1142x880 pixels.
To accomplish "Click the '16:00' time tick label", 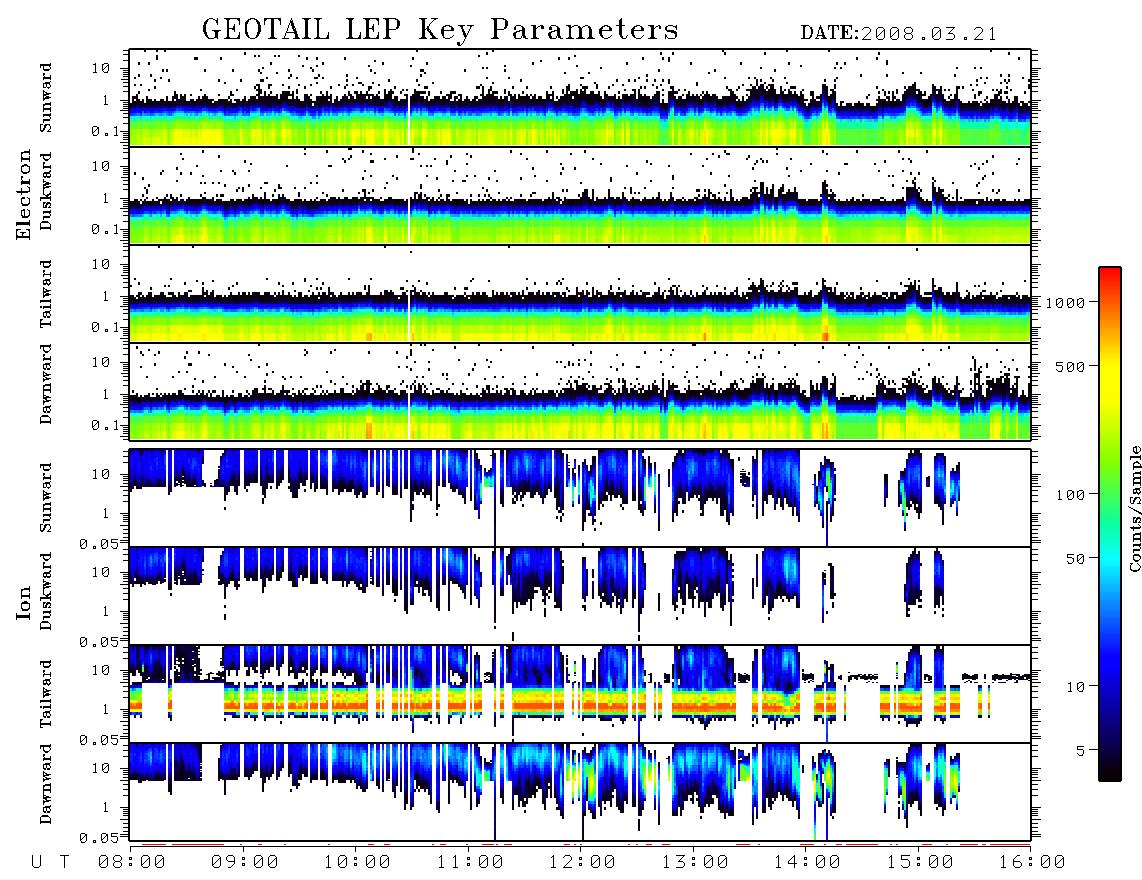I will [x=1032, y=863].
